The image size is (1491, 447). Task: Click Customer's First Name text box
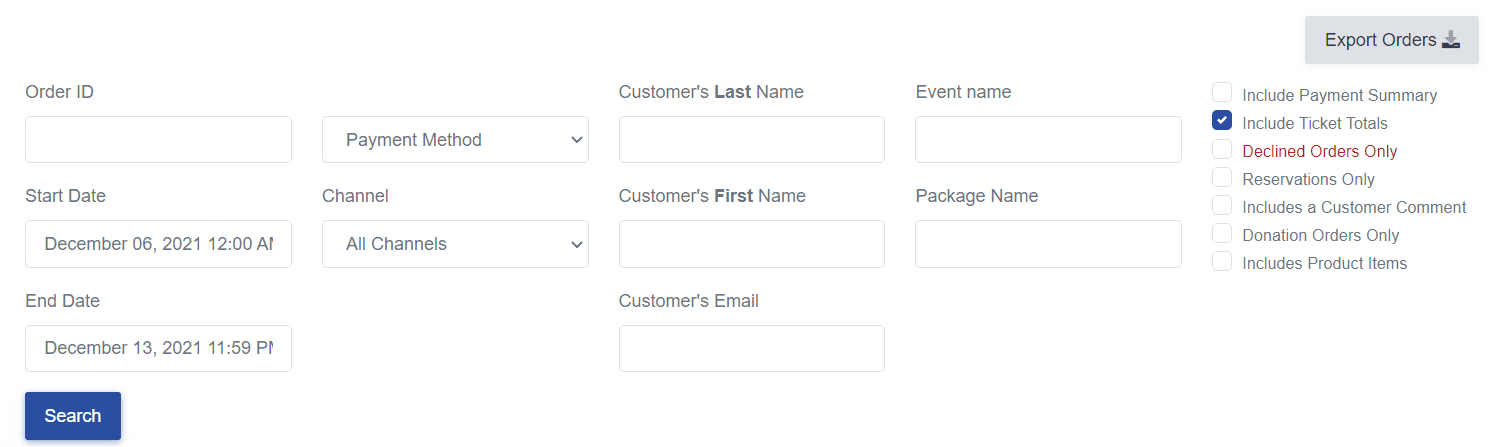[751, 244]
